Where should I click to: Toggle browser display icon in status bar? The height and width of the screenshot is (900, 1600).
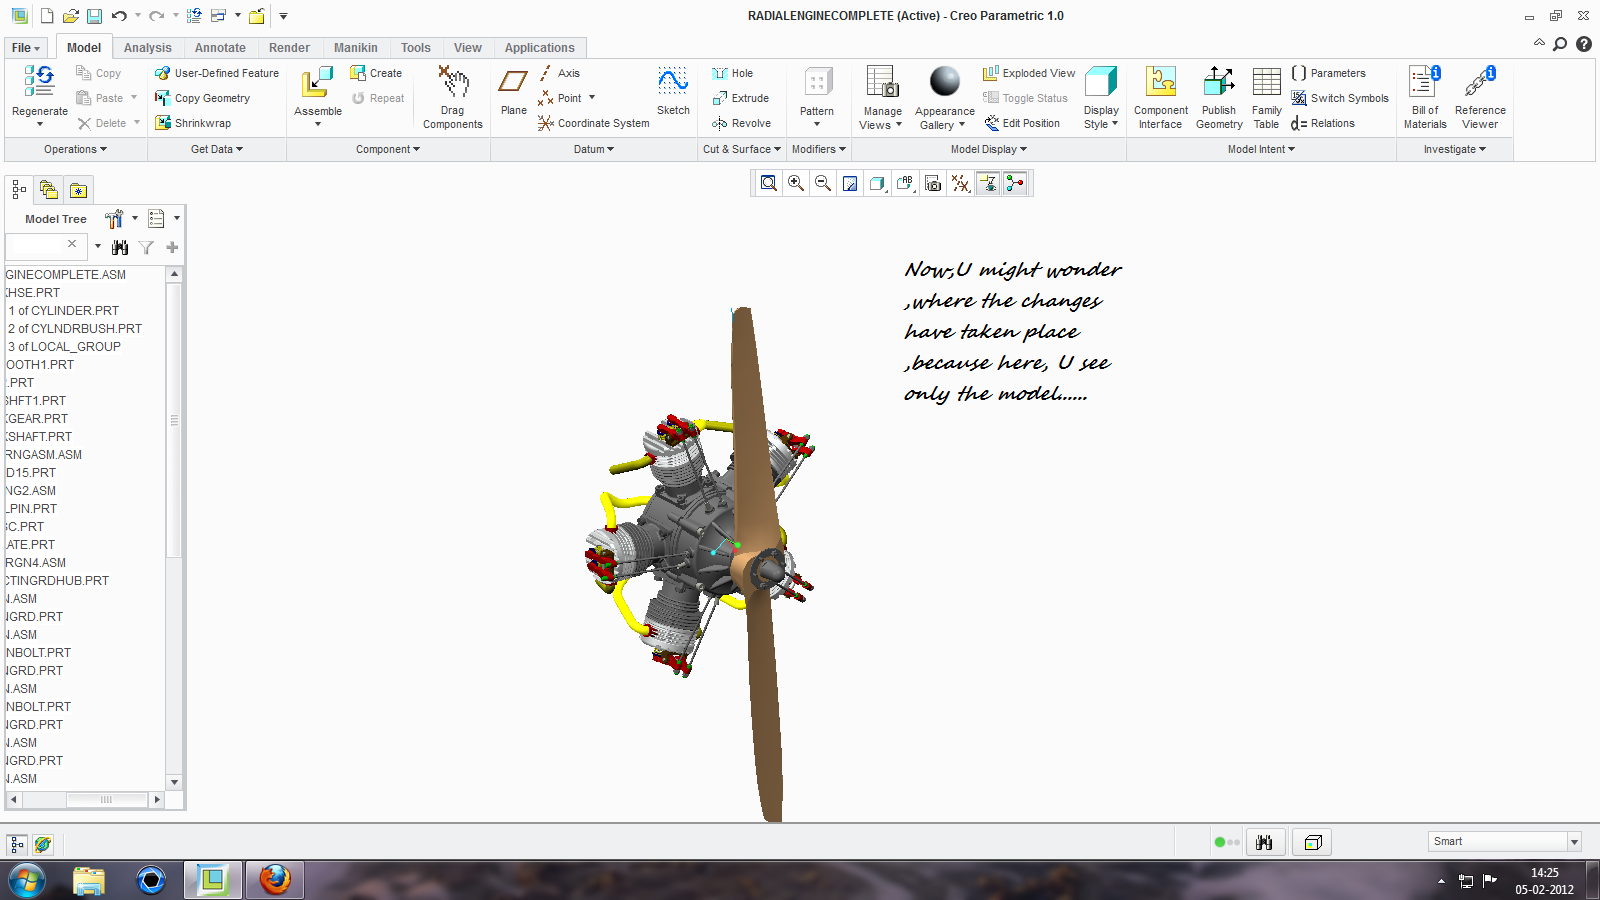point(43,844)
